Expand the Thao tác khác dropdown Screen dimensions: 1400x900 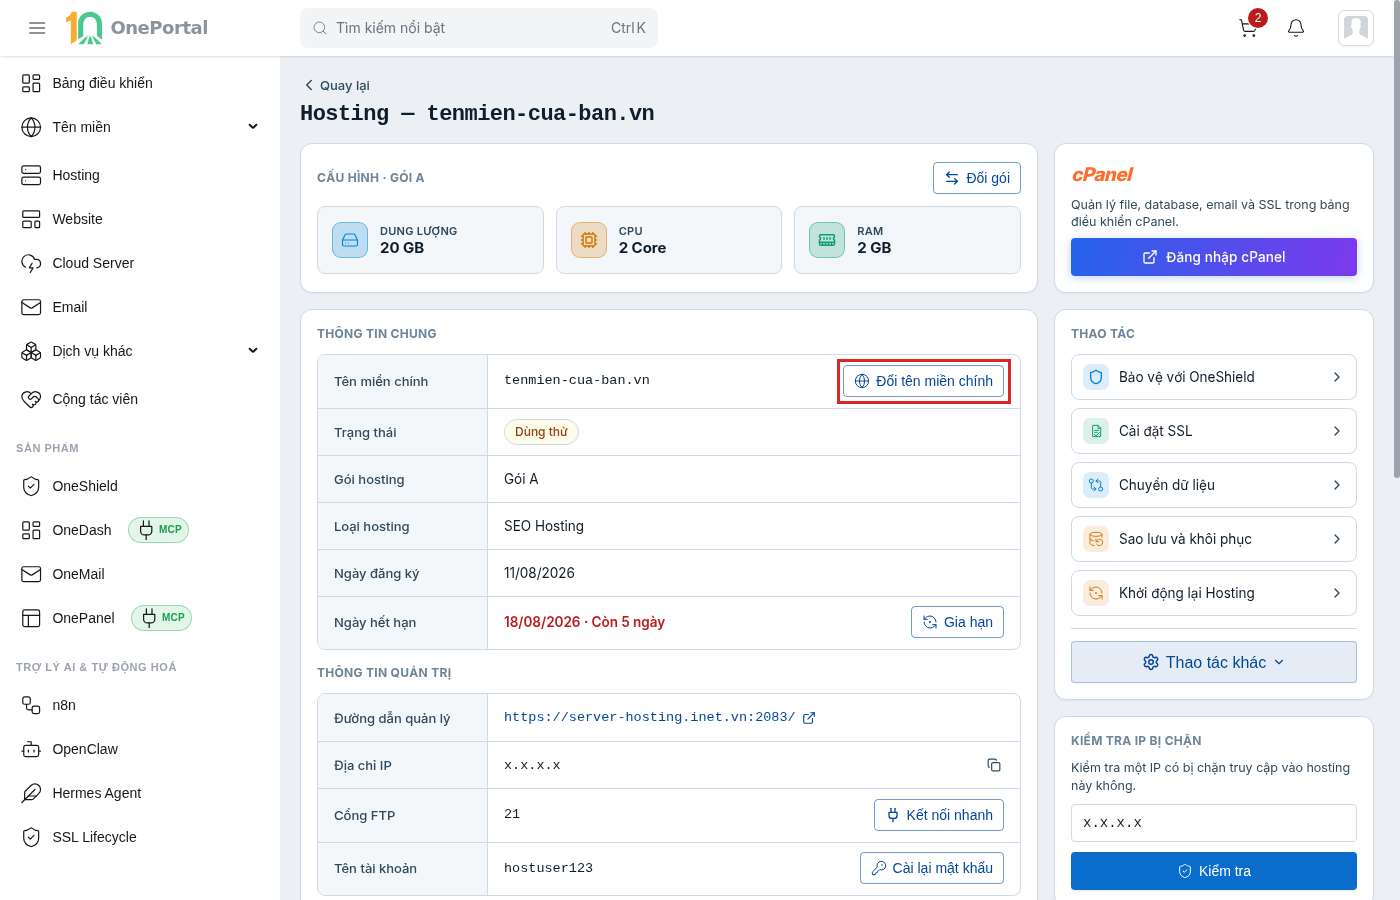1214,662
